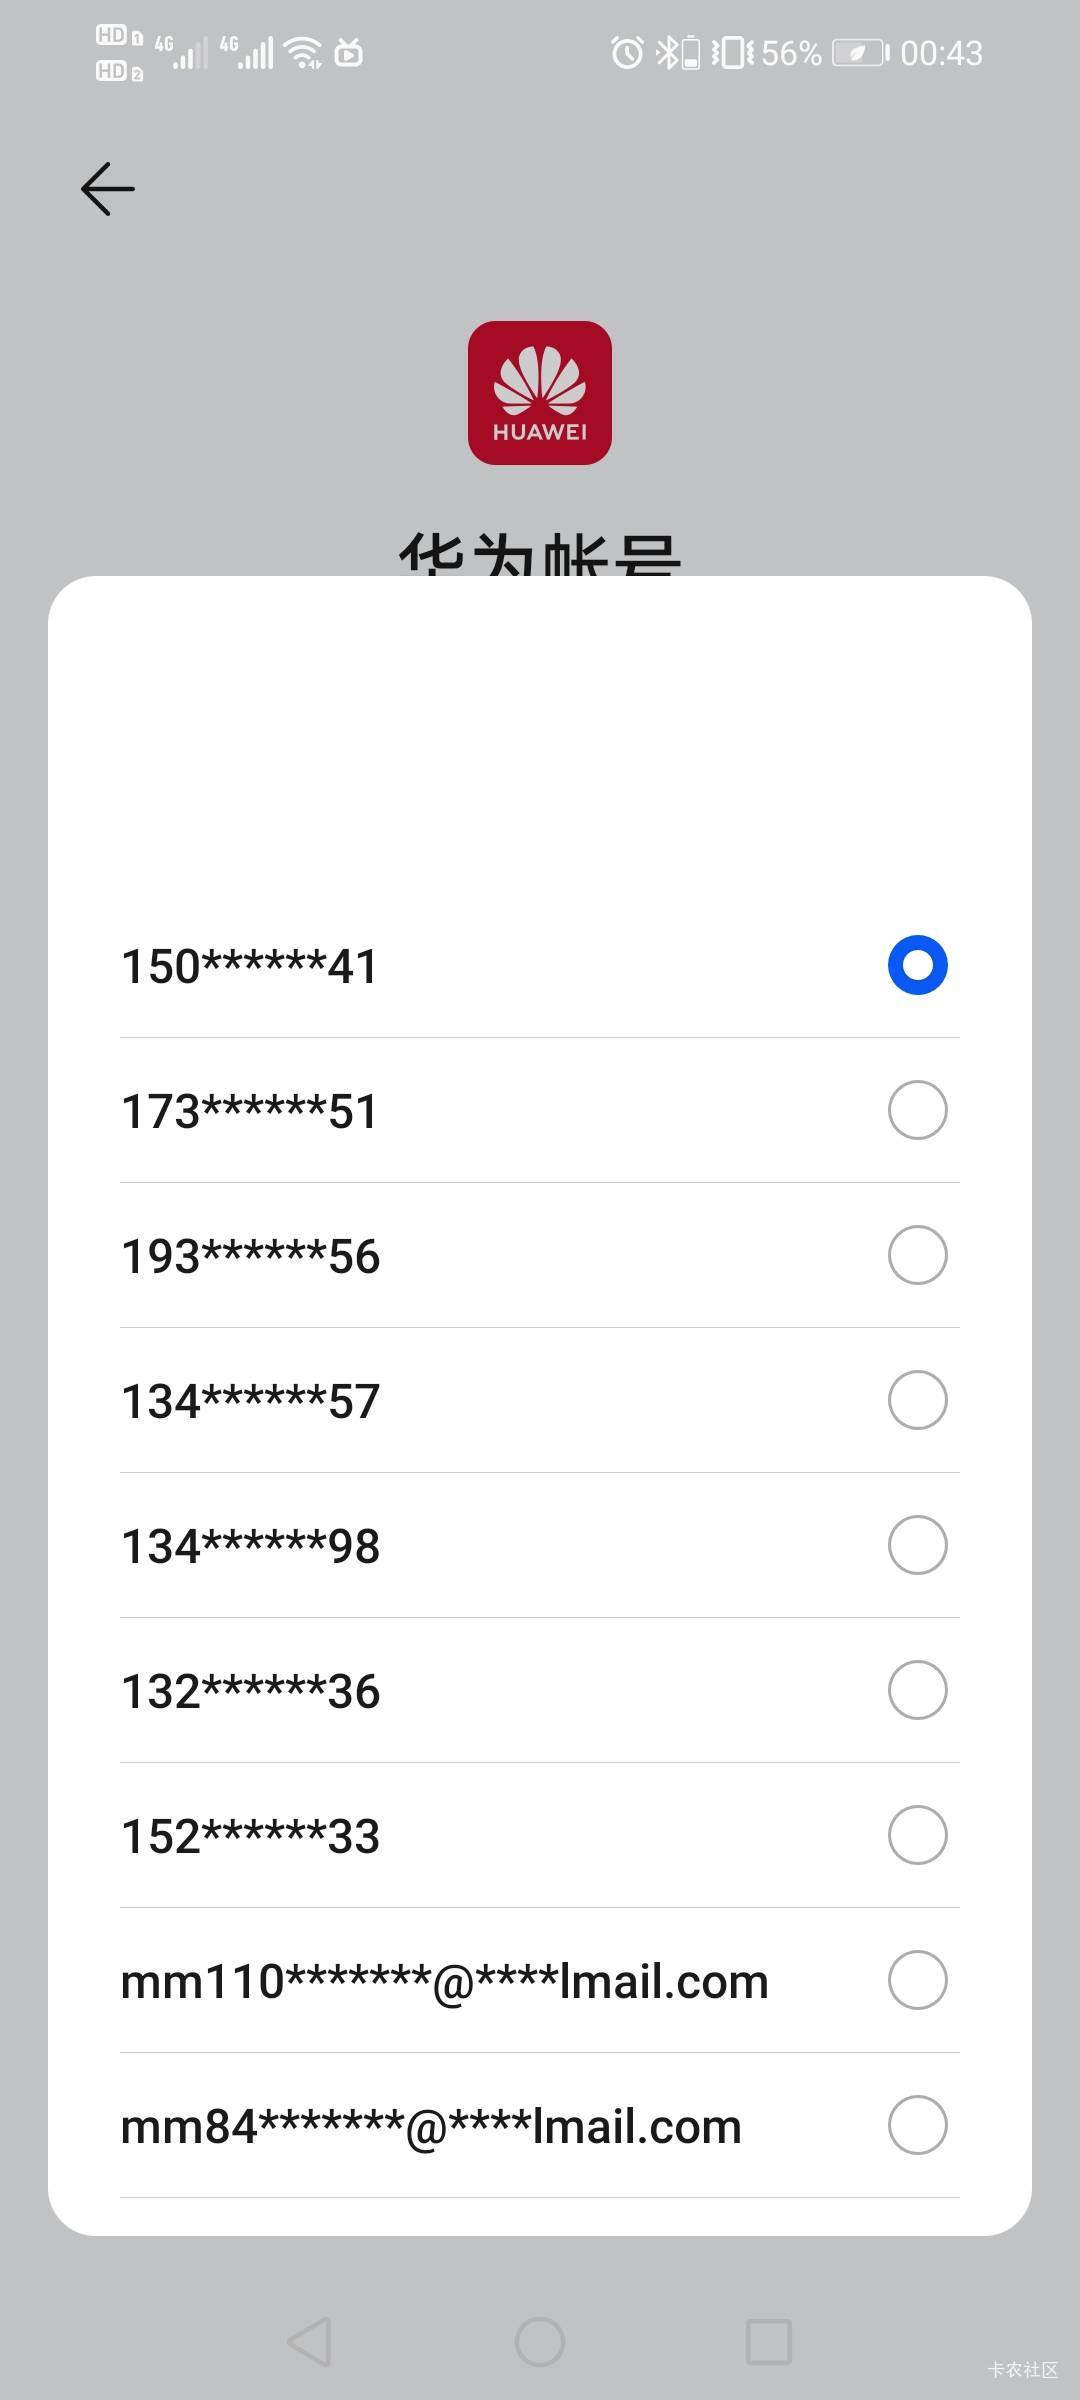This screenshot has height=2400, width=1080.
Task: Select the 150******41 radio button
Action: pyautogui.click(x=917, y=965)
